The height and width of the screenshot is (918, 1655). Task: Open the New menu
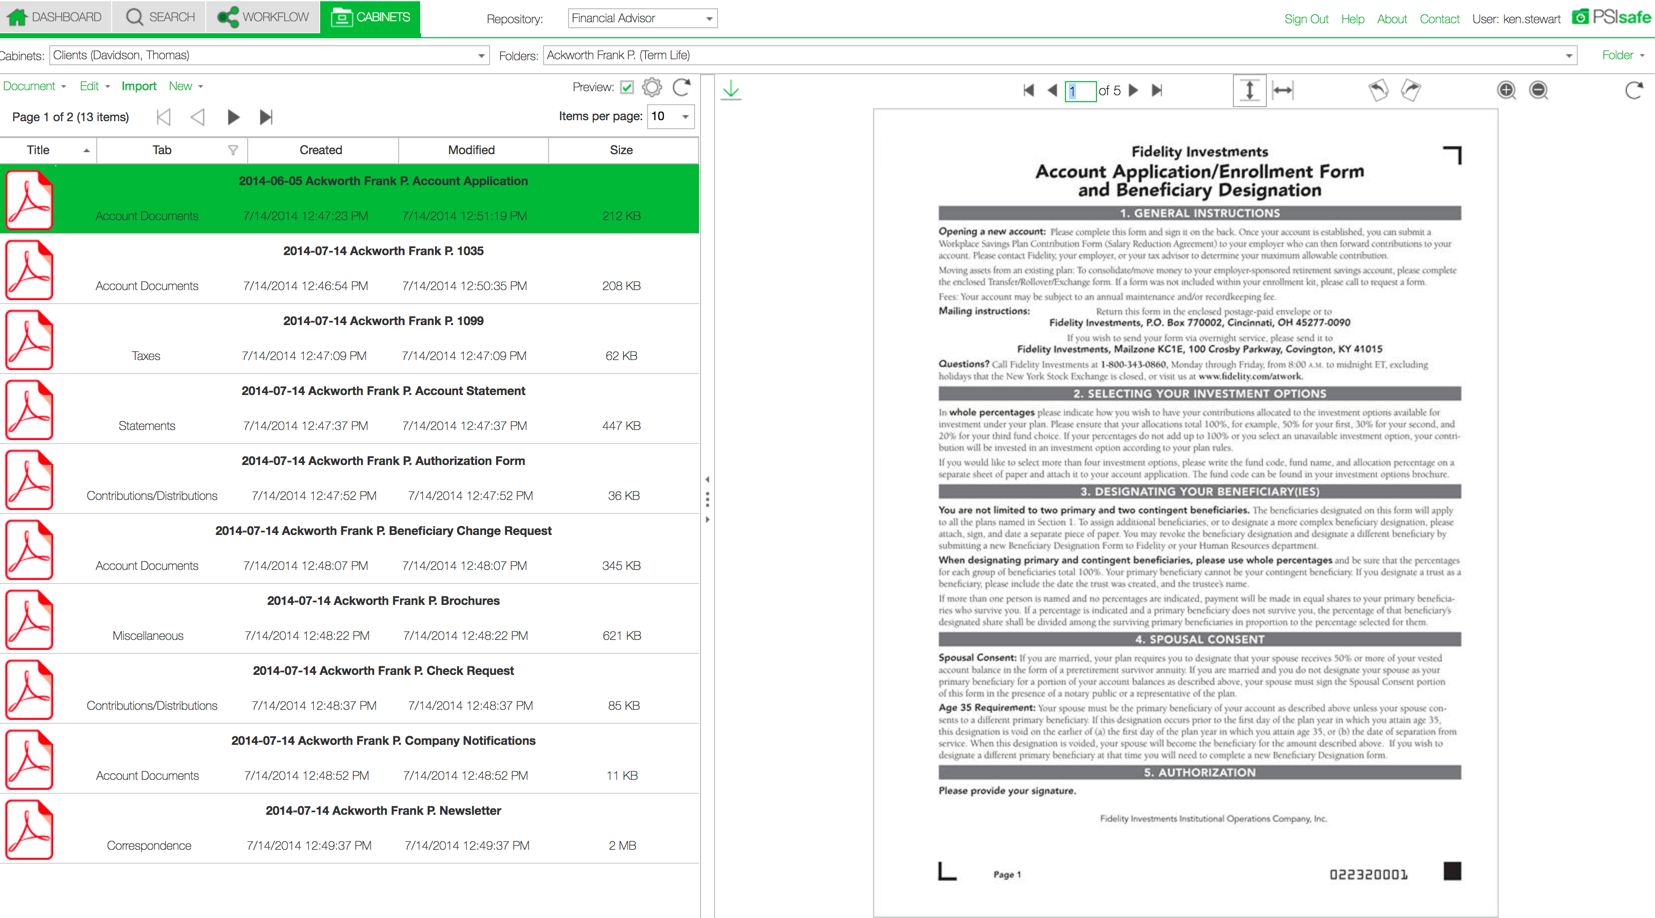tap(185, 86)
